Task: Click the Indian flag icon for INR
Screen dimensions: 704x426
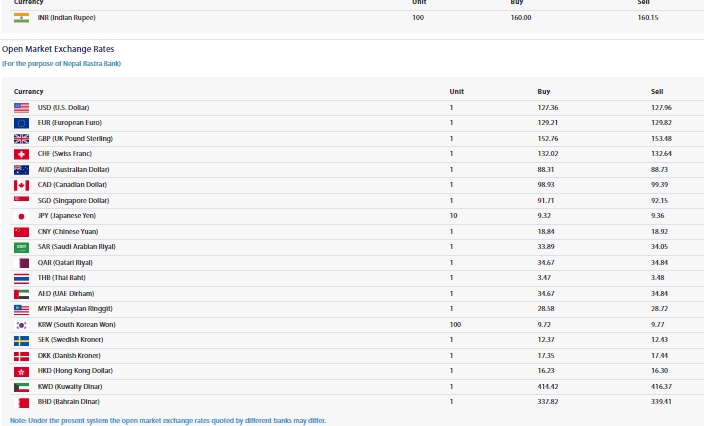Action: (x=21, y=18)
